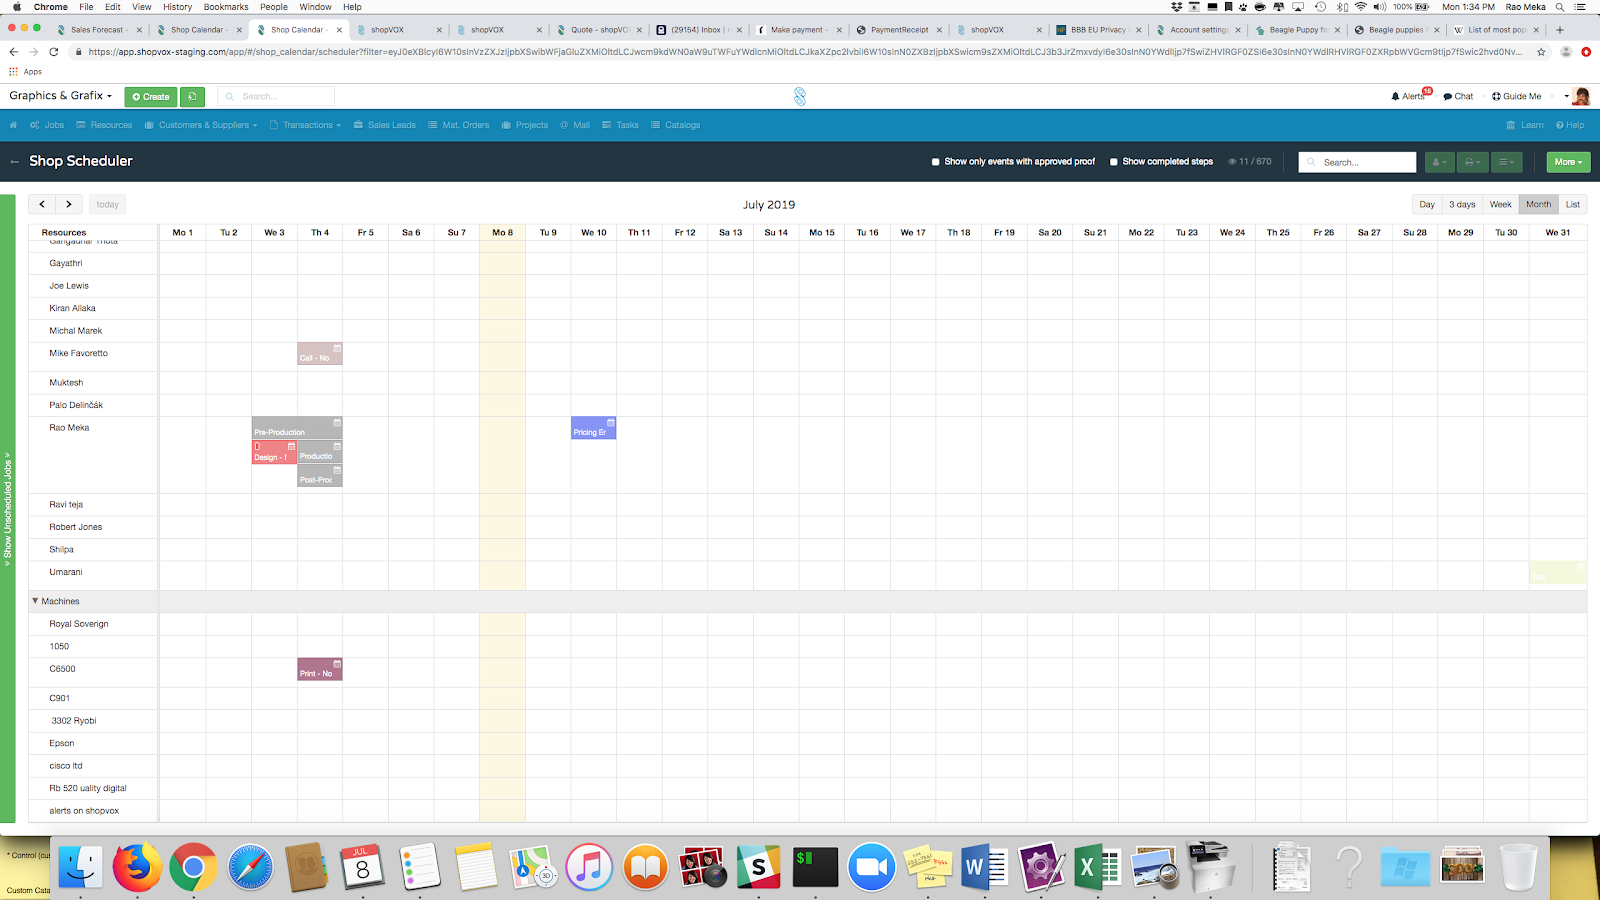
Task: Open the red Design event for Rao Meka
Action: pyautogui.click(x=274, y=452)
